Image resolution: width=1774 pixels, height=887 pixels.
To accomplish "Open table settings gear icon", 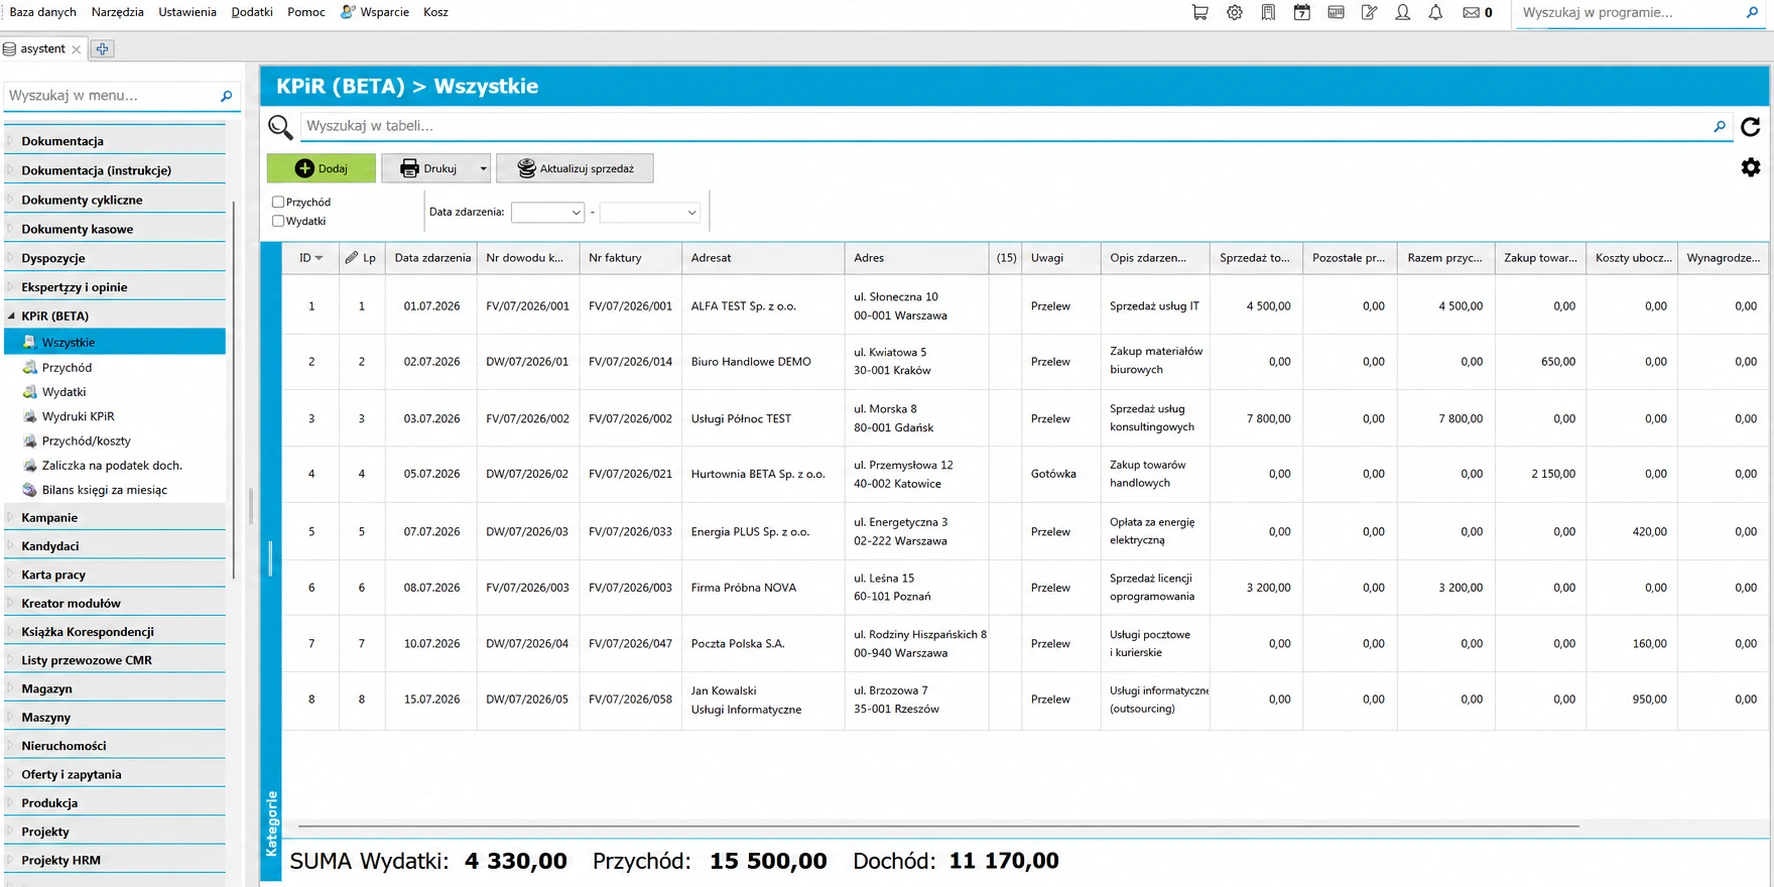I will pos(1750,167).
